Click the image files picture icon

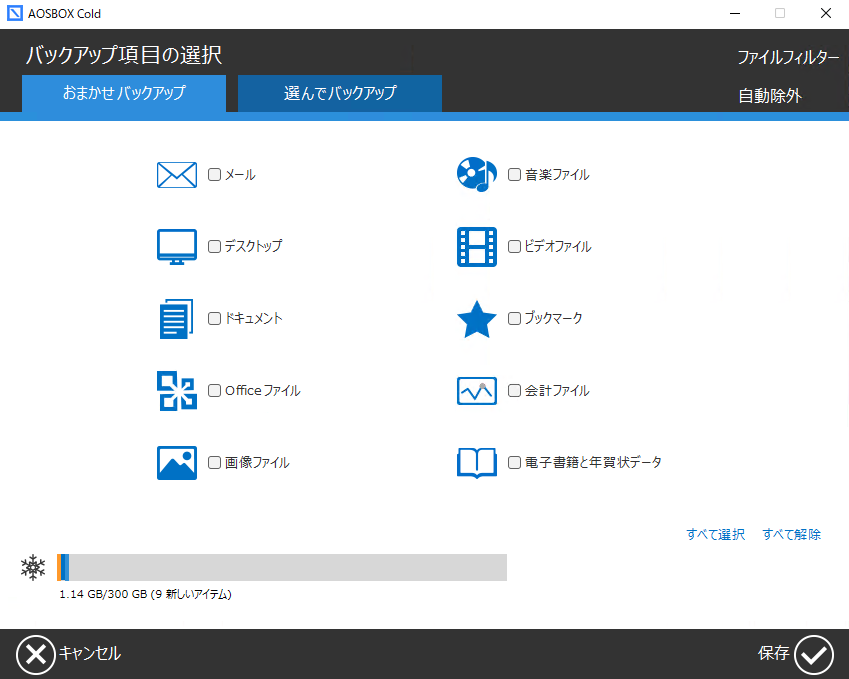coord(177,463)
